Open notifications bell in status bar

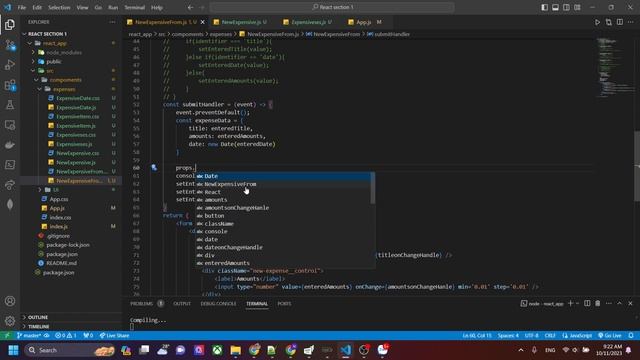tap(631, 336)
